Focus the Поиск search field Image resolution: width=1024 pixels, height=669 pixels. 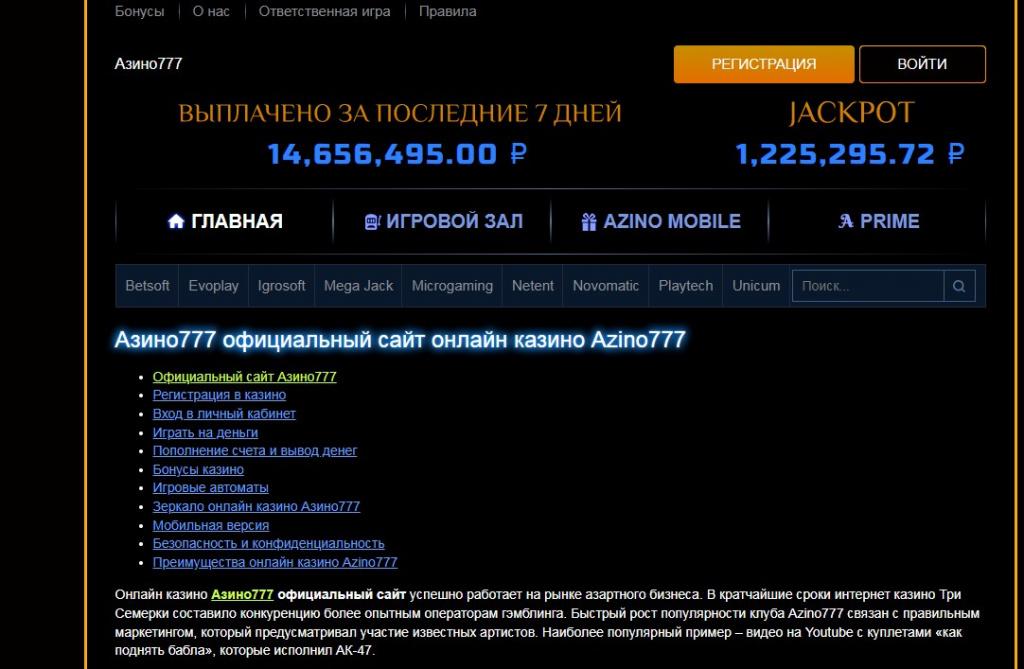pyautogui.click(x=868, y=286)
